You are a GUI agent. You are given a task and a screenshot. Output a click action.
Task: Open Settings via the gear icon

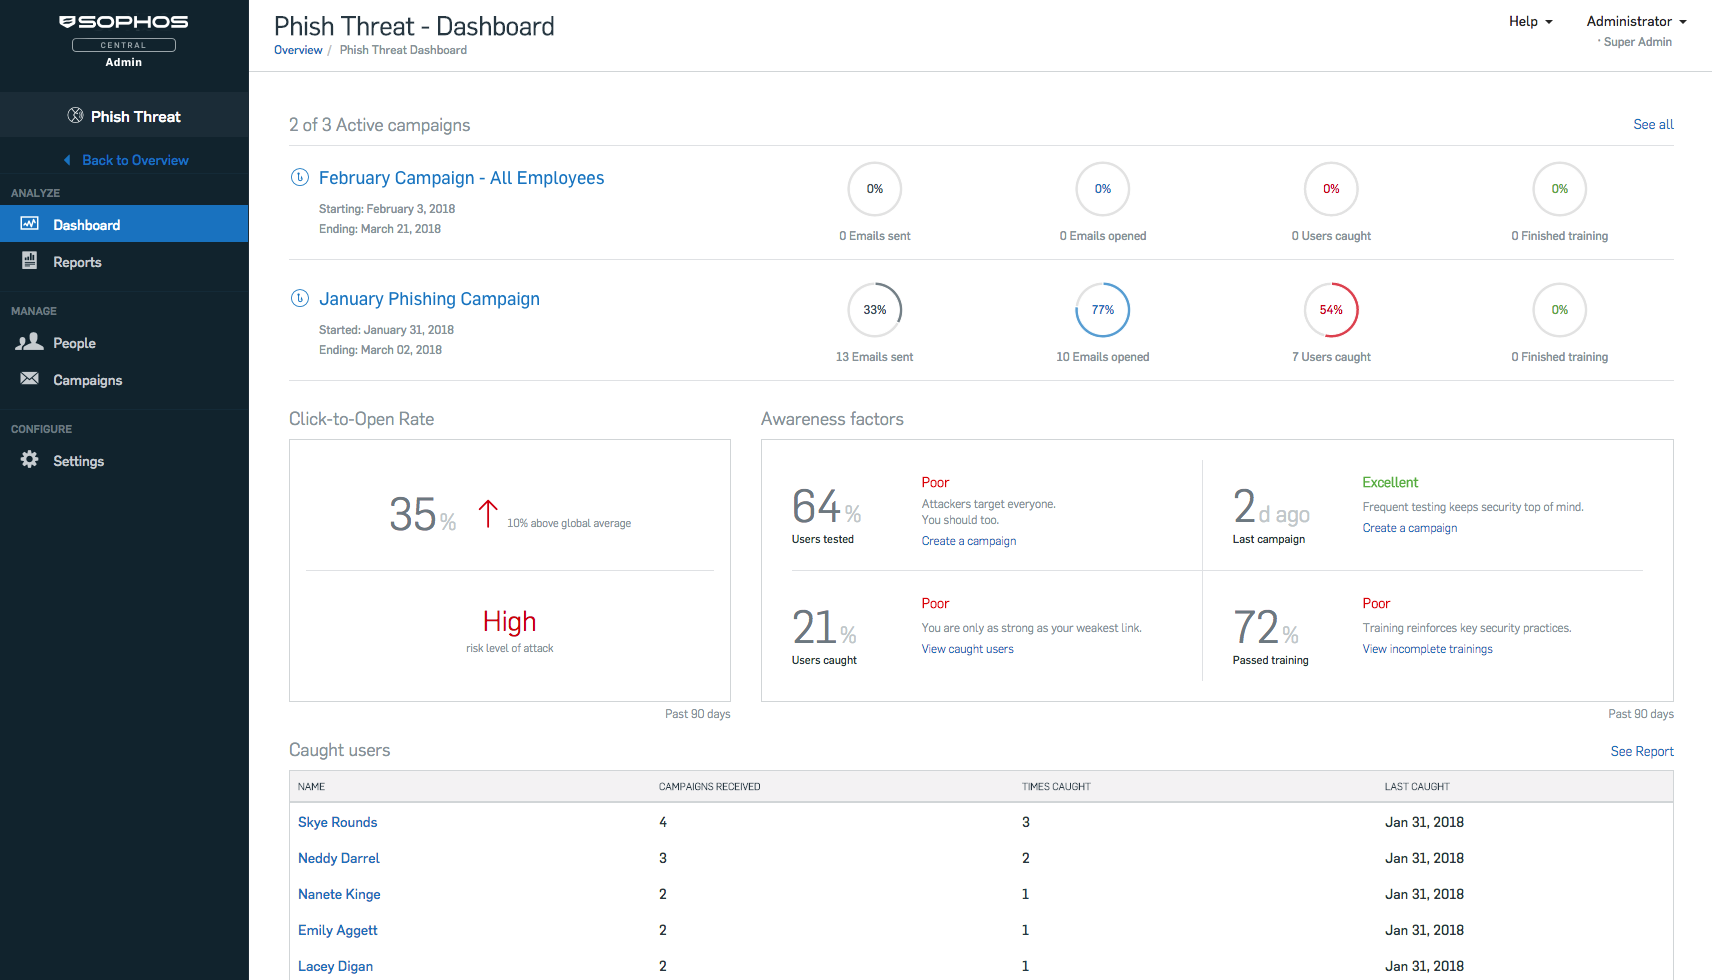[x=27, y=460]
